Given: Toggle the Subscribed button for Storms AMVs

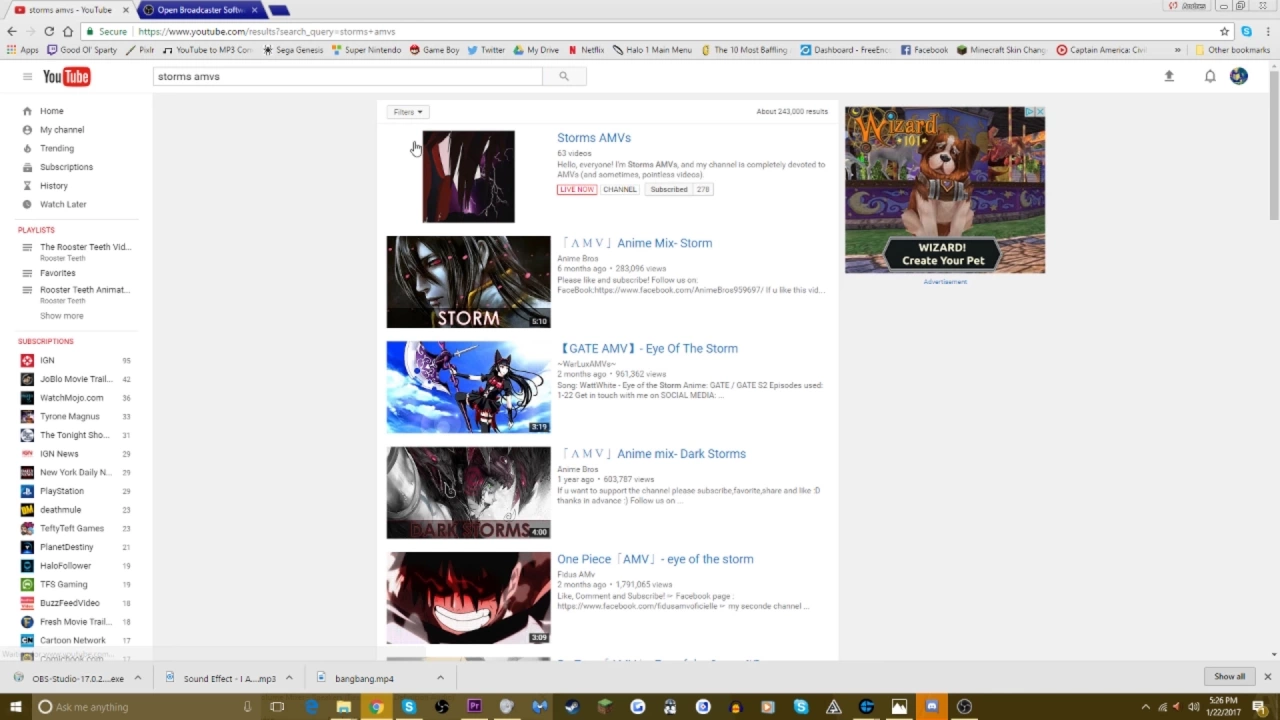Looking at the screenshot, I should (x=669, y=189).
